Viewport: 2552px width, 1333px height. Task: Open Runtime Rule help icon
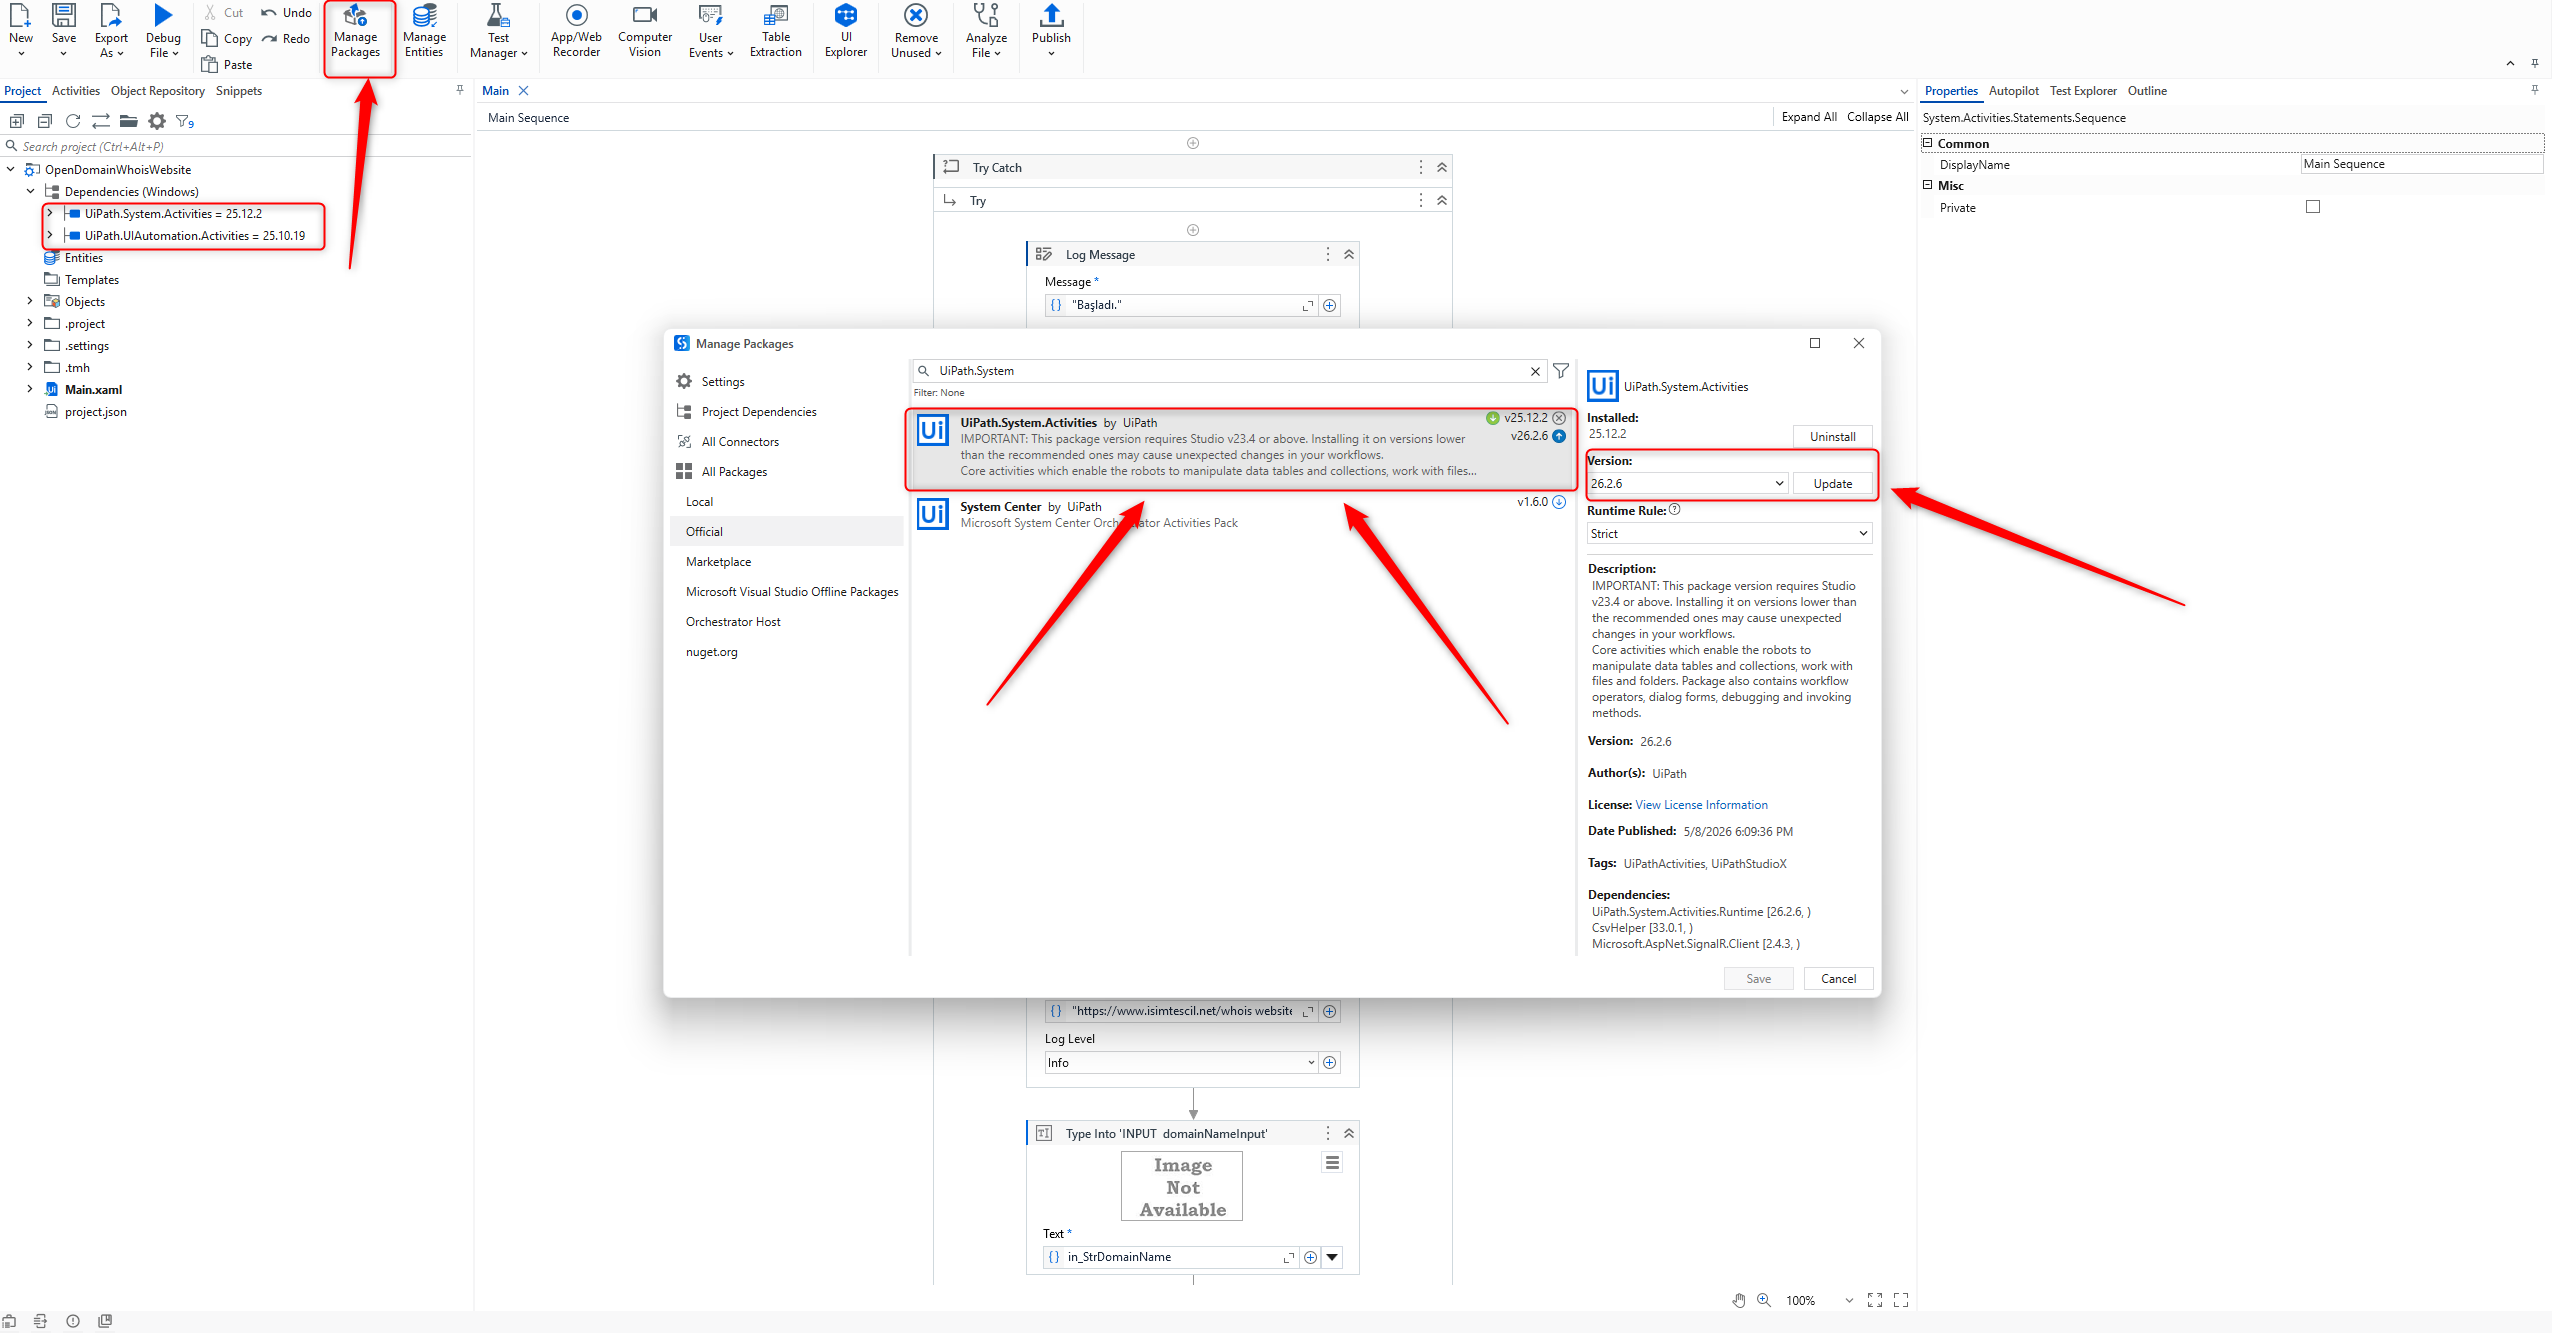click(1675, 510)
